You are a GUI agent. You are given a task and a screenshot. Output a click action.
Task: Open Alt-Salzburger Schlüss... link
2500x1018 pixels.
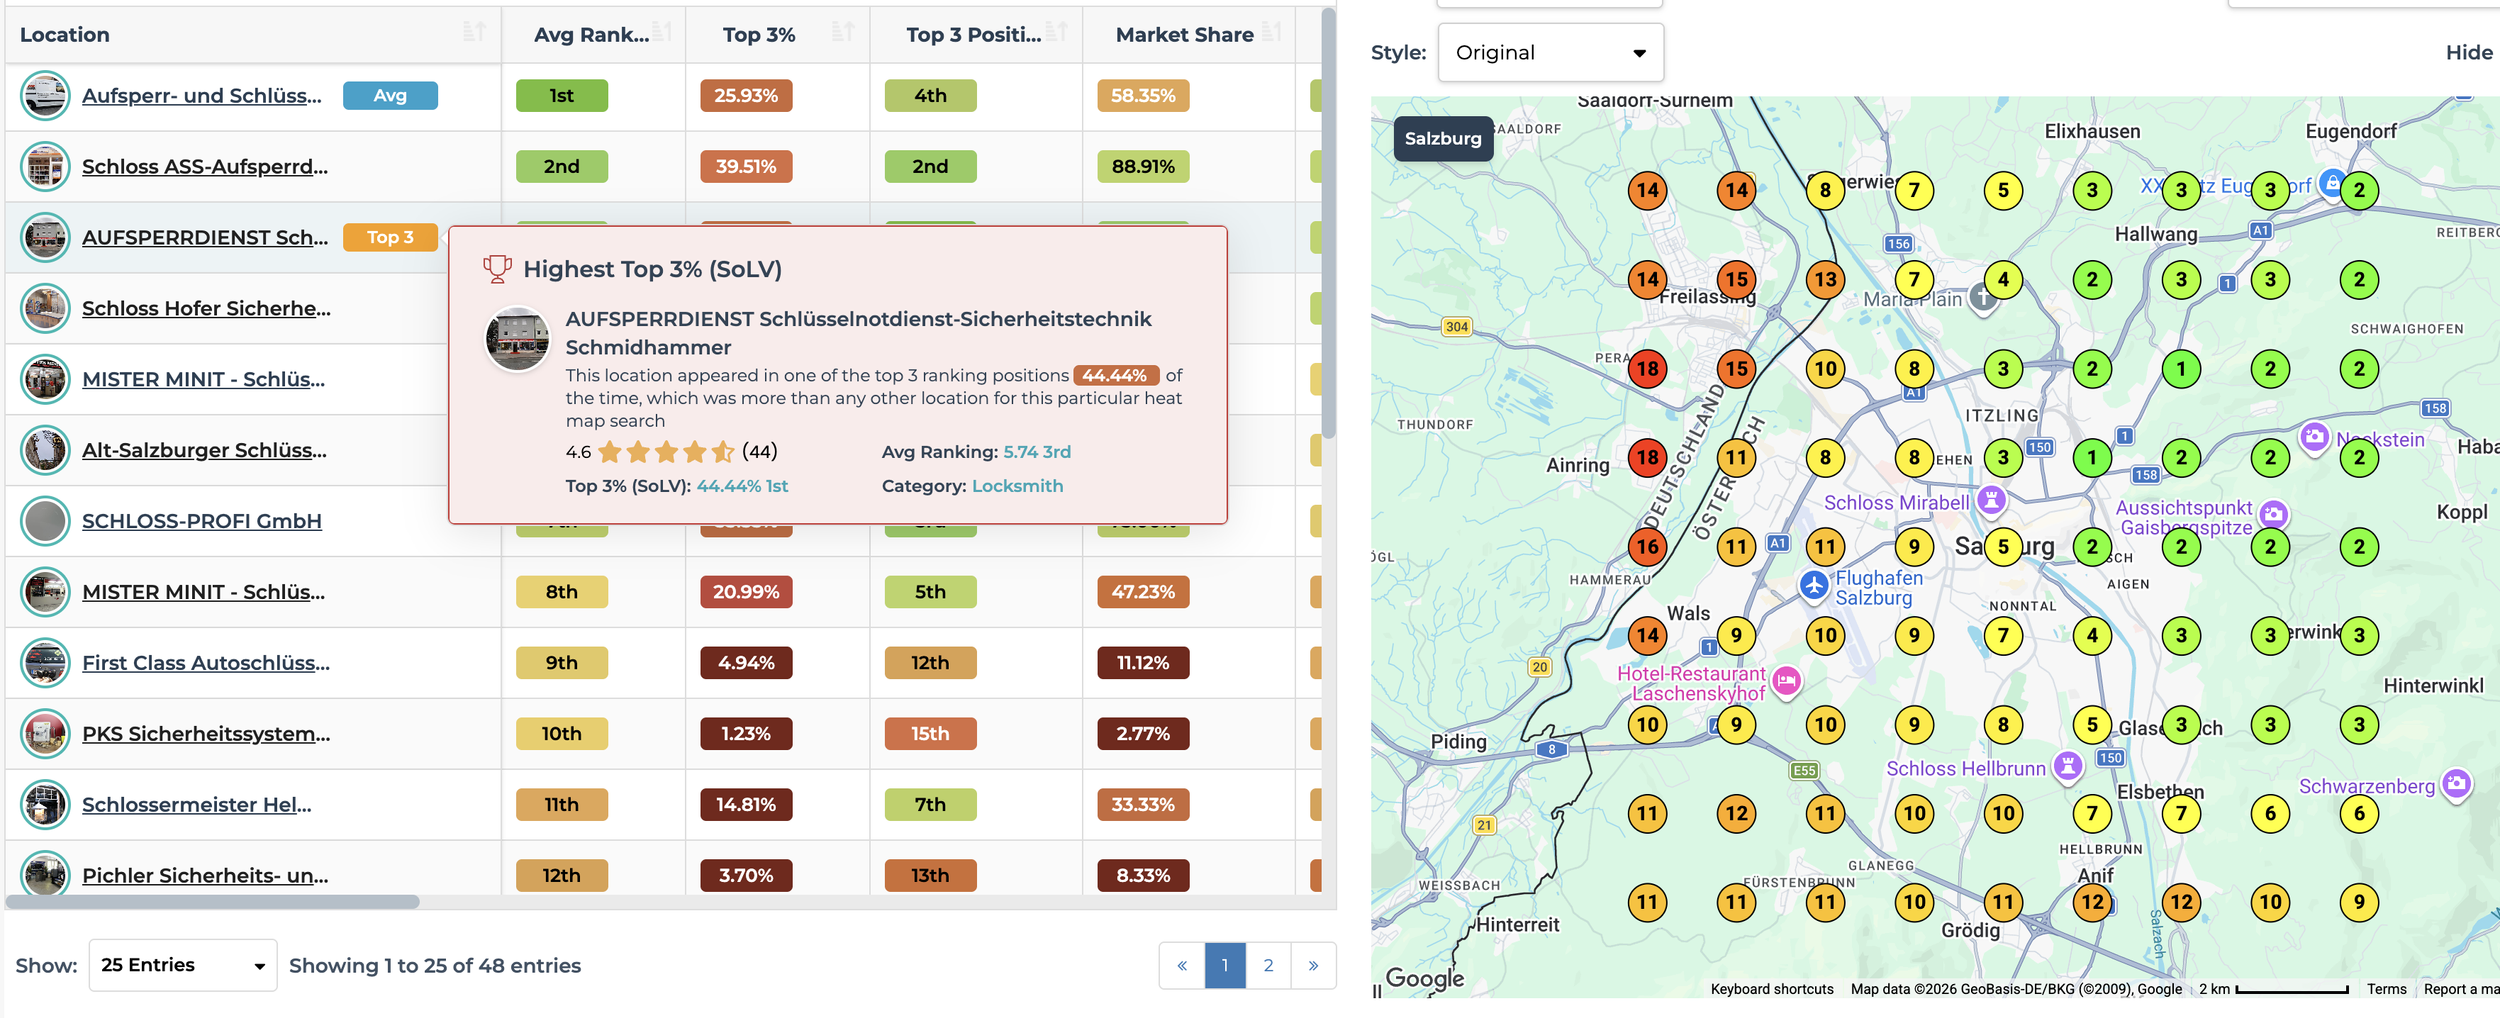(x=204, y=451)
